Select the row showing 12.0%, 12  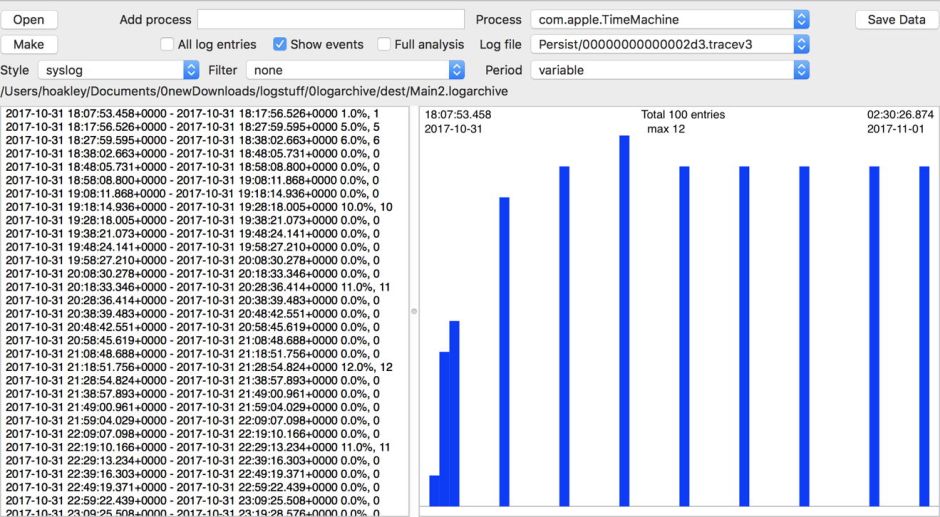(x=198, y=367)
